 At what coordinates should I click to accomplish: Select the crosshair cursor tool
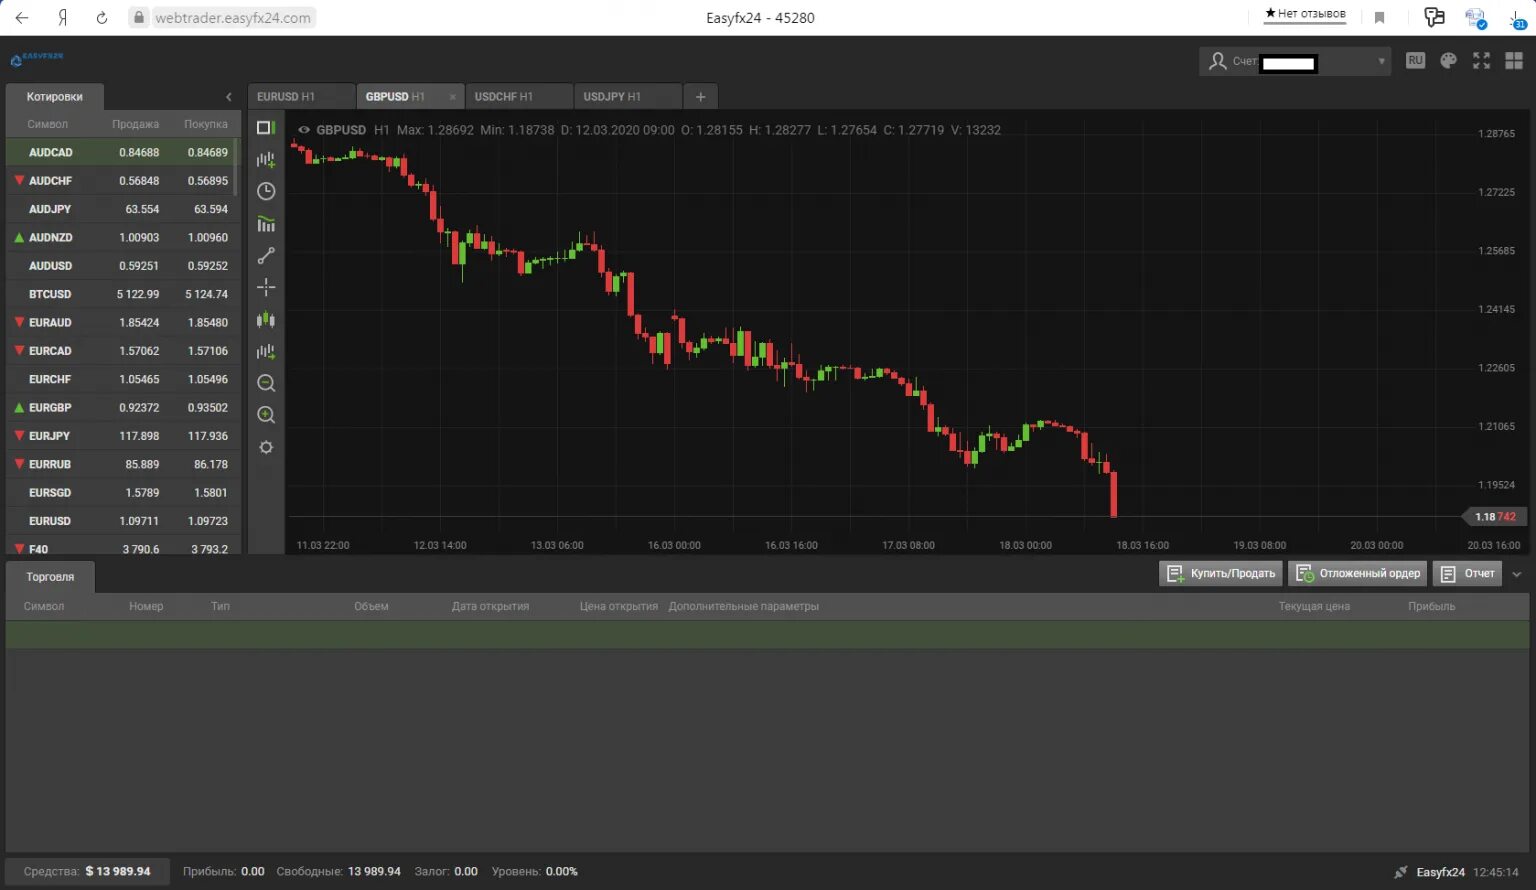tap(266, 287)
